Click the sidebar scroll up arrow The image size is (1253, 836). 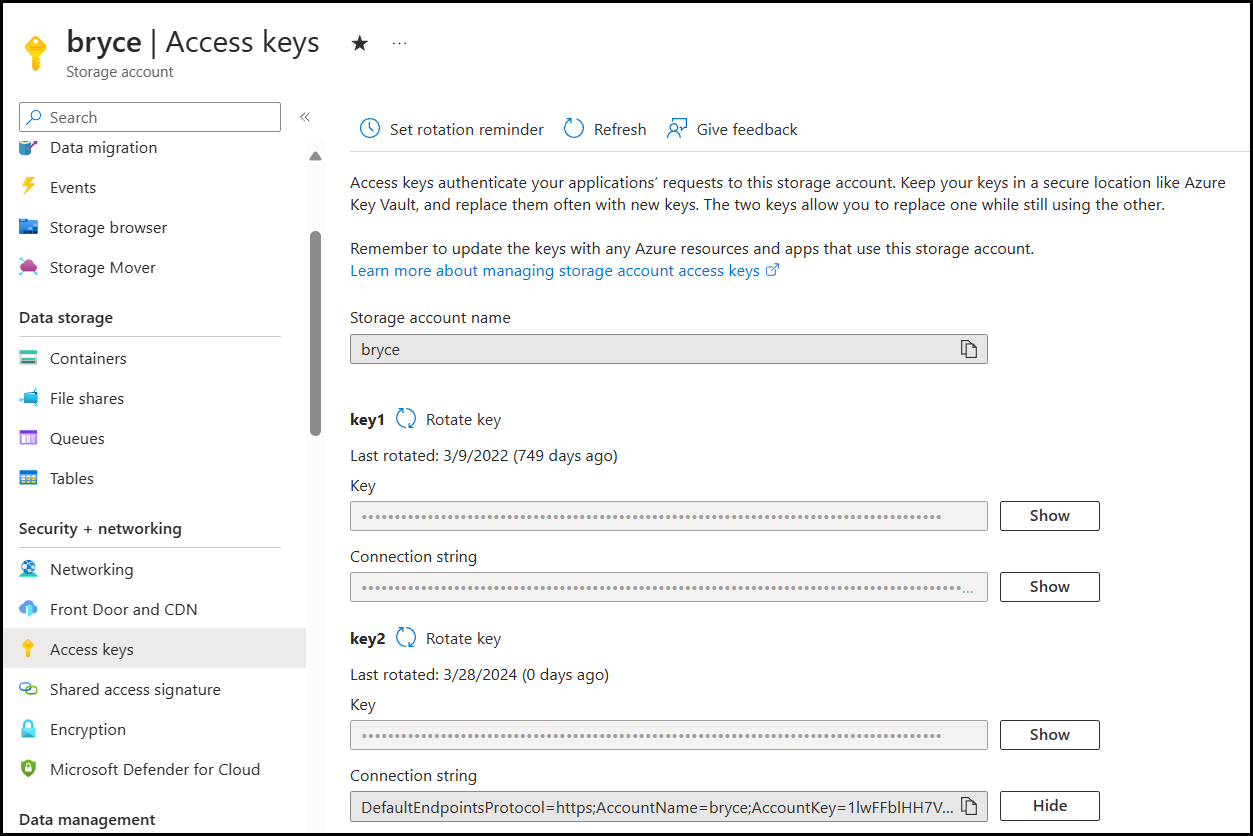pyautogui.click(x=316, y=156)
